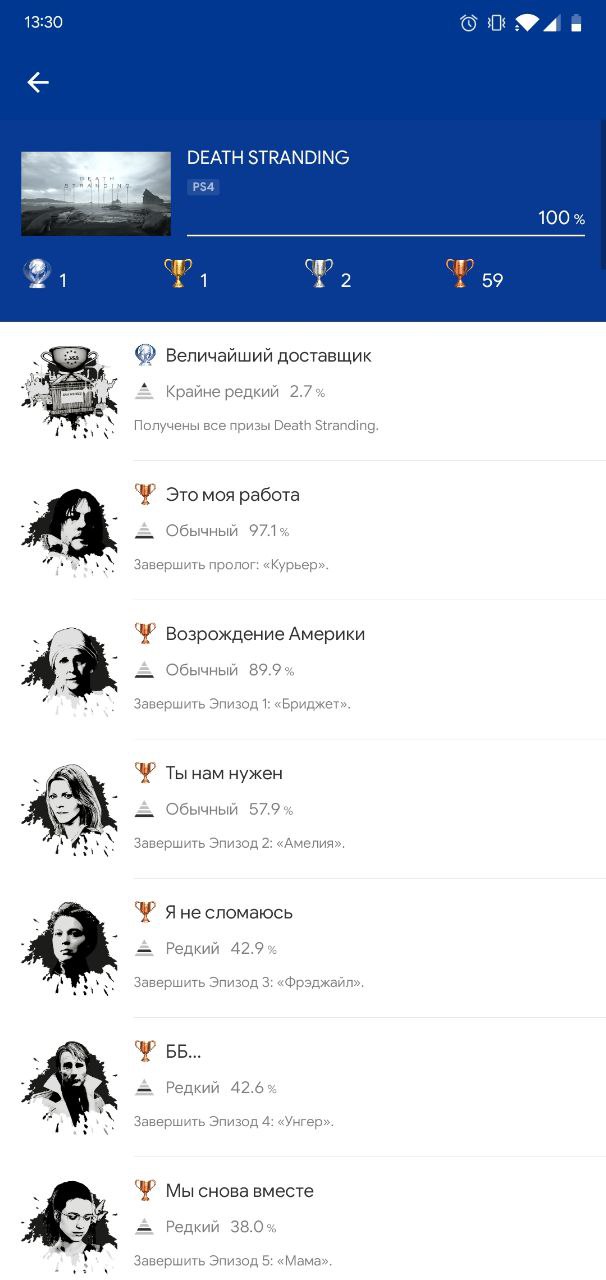Click the bronze trophy icon beside Это моя работа
This screenshot has width=606, height=1280.
pyautogui.click(x=145, y=494)
